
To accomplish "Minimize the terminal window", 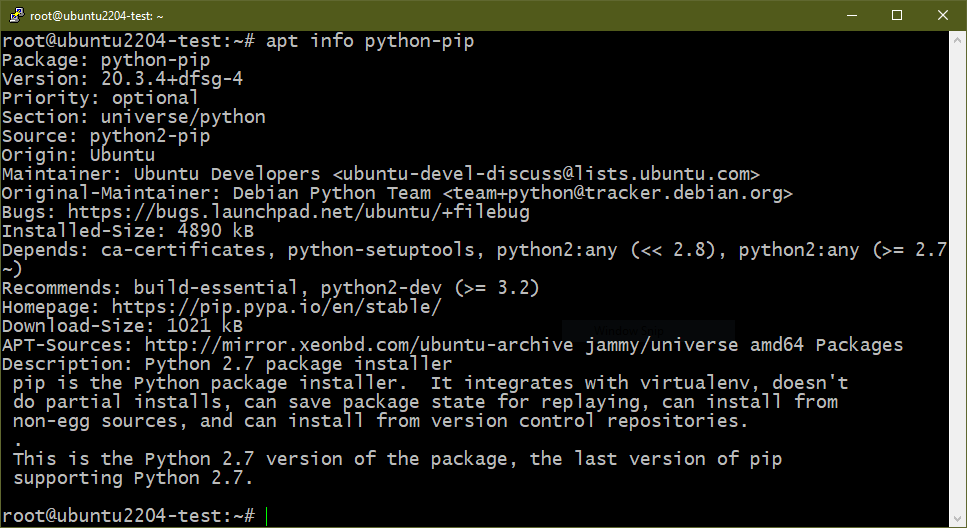I will click(x=852, y=15).
